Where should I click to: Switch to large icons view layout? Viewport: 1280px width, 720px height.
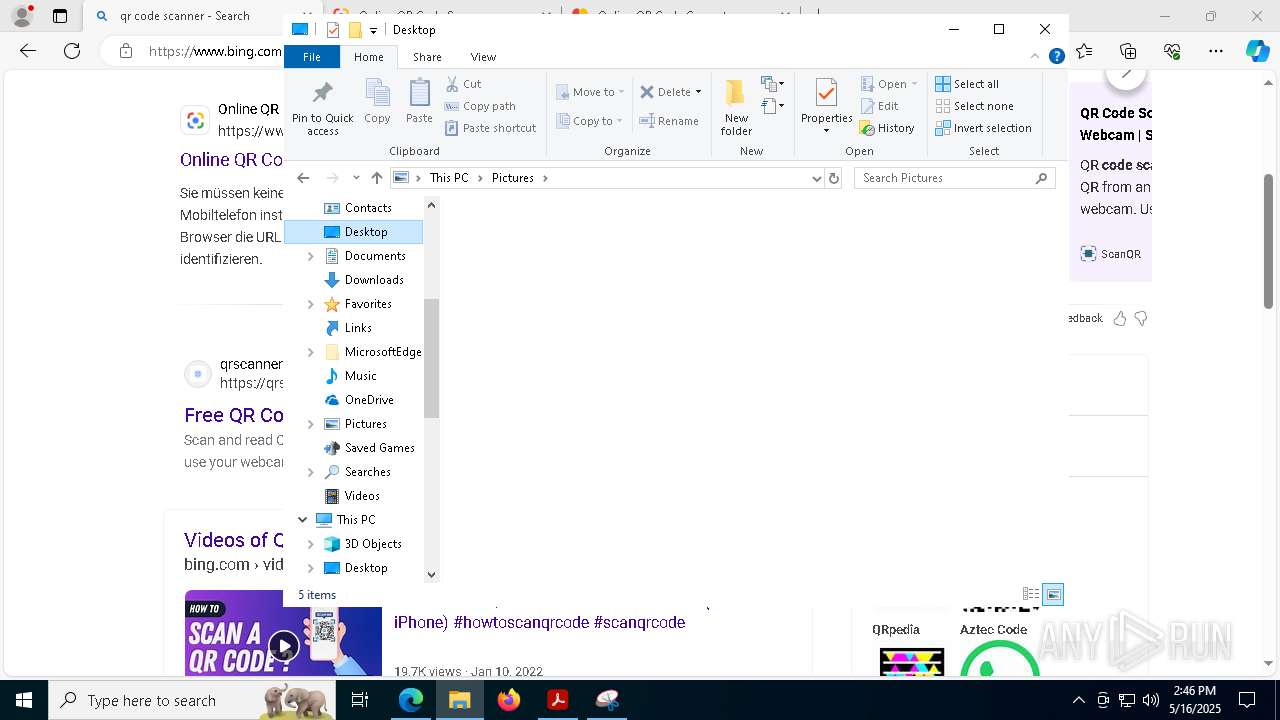click(x=1053, y=594)
